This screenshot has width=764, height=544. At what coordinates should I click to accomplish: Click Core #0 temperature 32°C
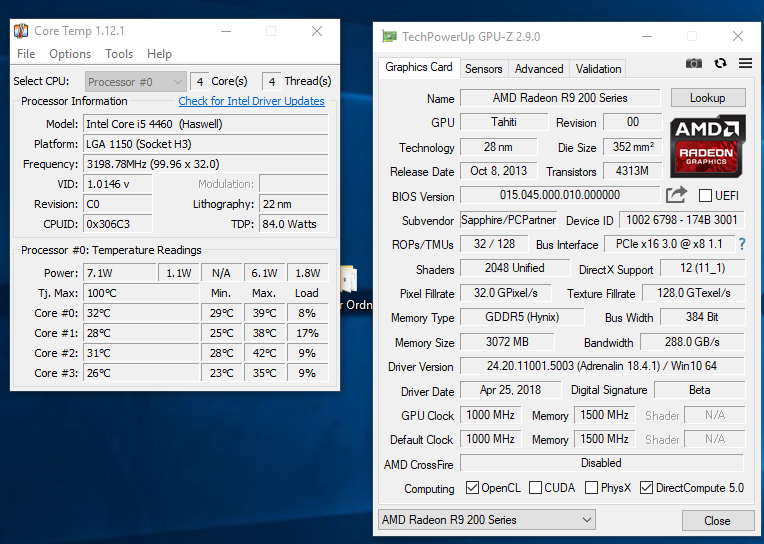tap(141, 313)
